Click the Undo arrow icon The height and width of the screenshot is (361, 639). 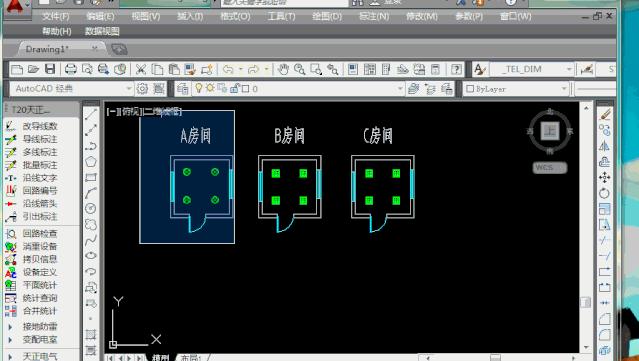[228, 69]
